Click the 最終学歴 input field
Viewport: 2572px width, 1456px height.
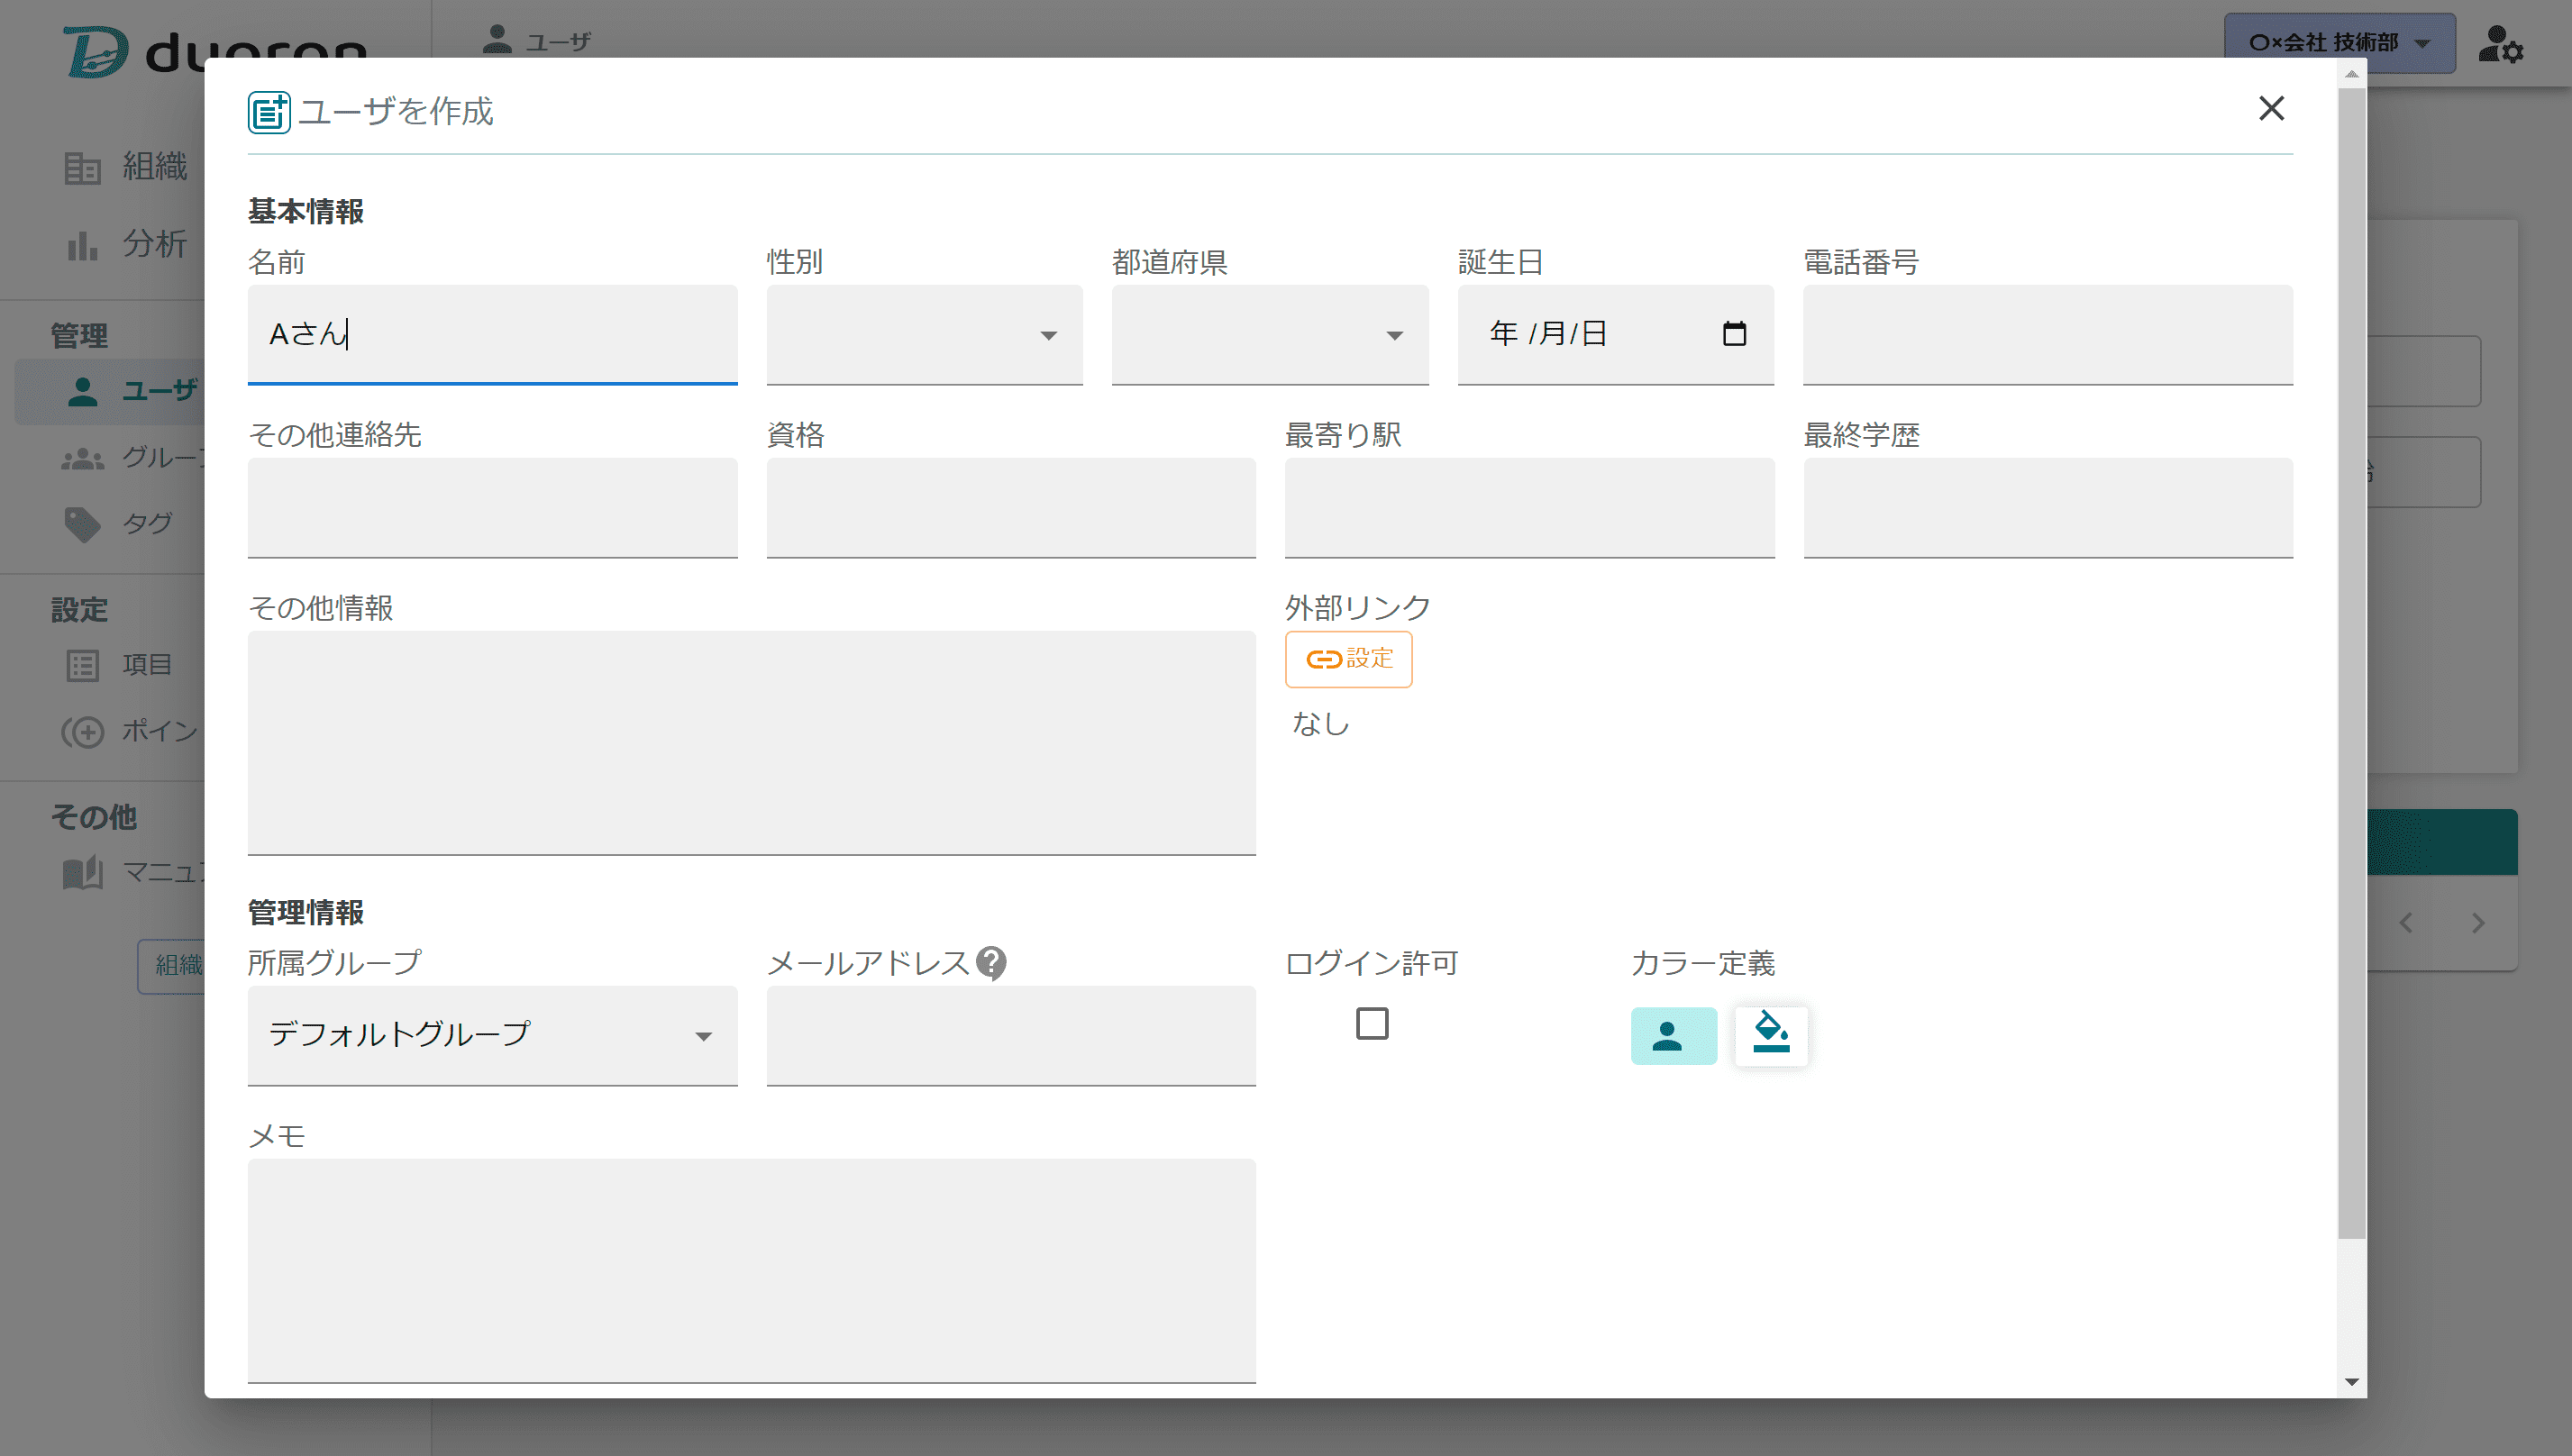tap(2047, 507)
